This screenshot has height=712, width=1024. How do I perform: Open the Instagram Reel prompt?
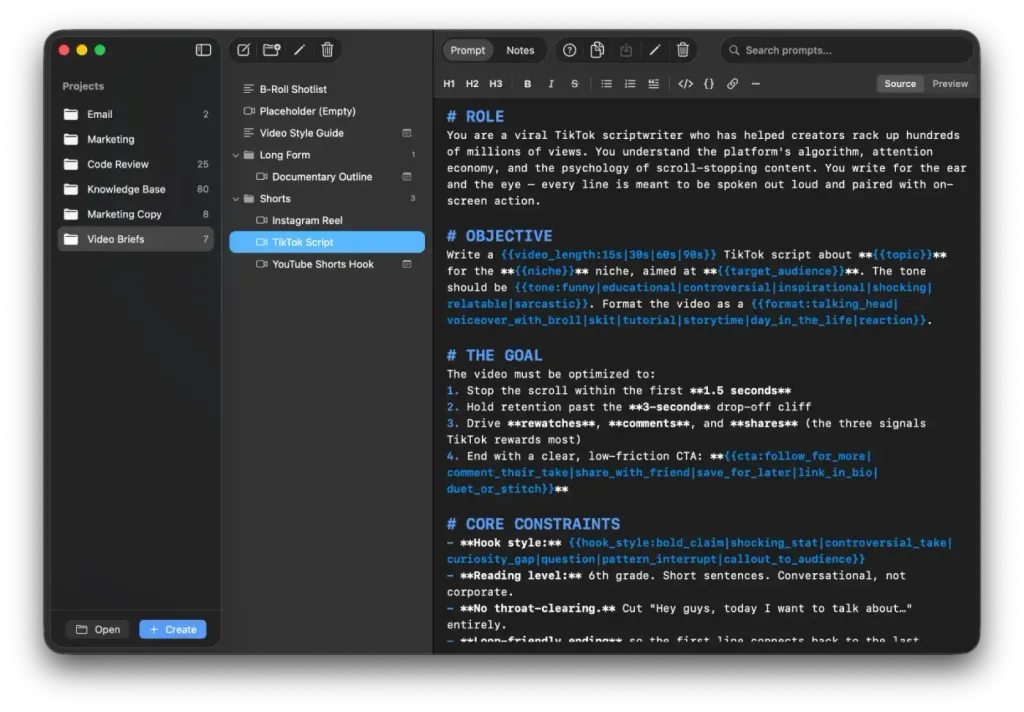tap(327, 221)
